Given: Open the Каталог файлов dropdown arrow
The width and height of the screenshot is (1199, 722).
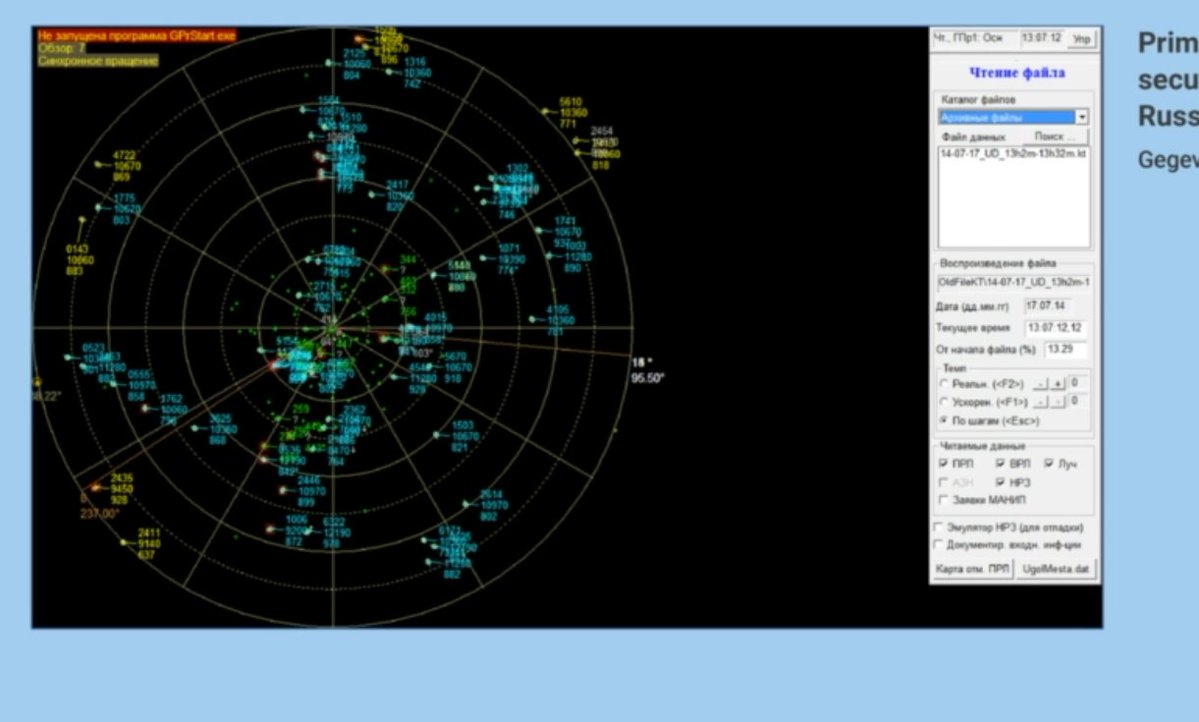Looking at the screenshot, I should click(1082, 117).
